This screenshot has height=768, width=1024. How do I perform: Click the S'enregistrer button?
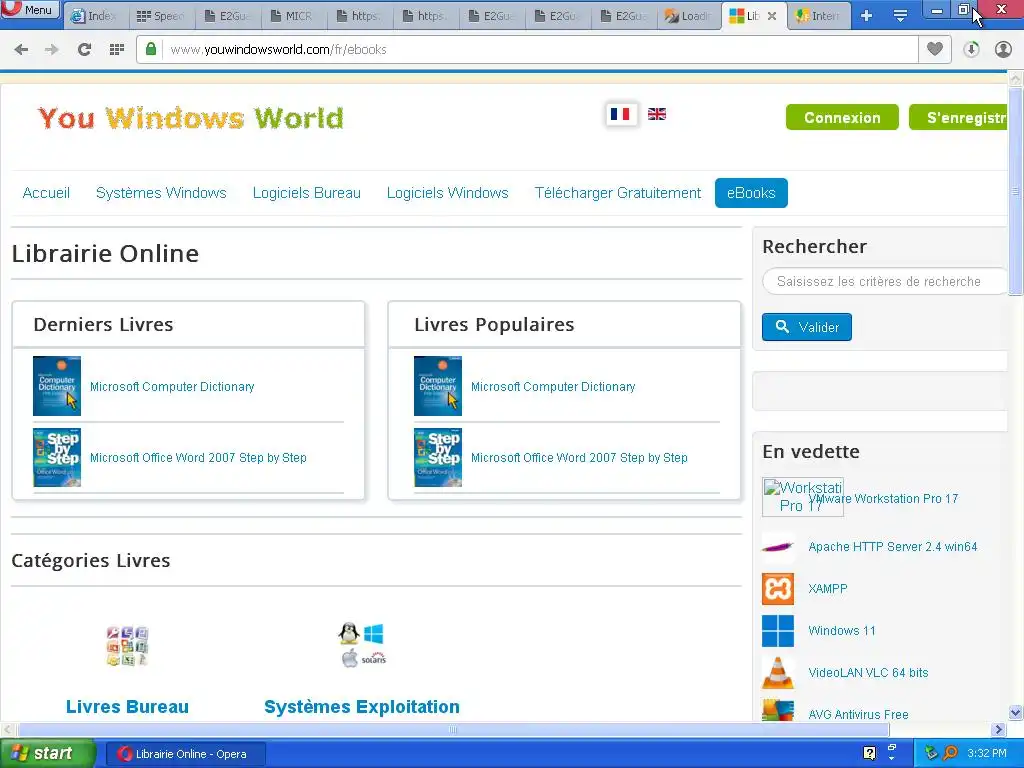tap(959, 118)
